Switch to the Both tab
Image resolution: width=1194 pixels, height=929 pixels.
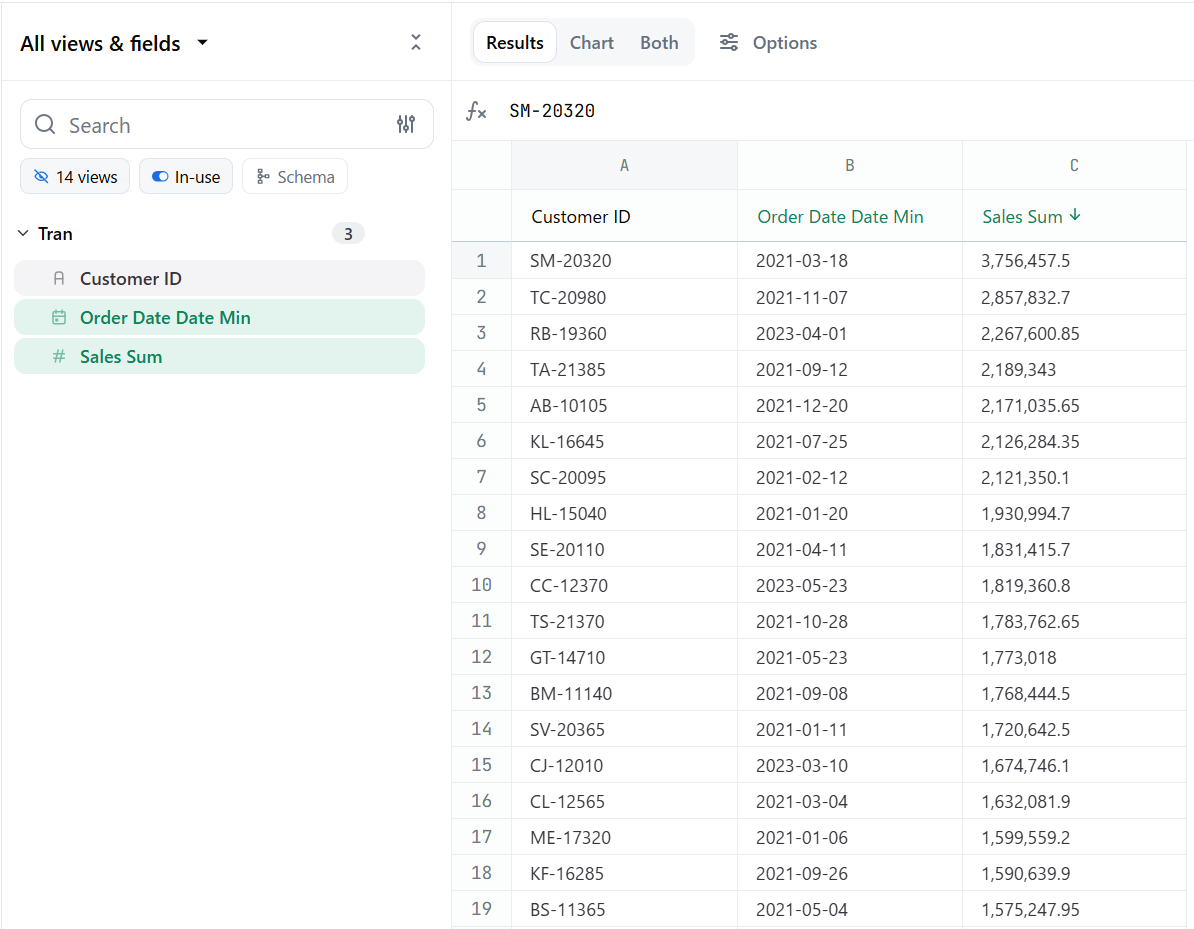[659, 42]
